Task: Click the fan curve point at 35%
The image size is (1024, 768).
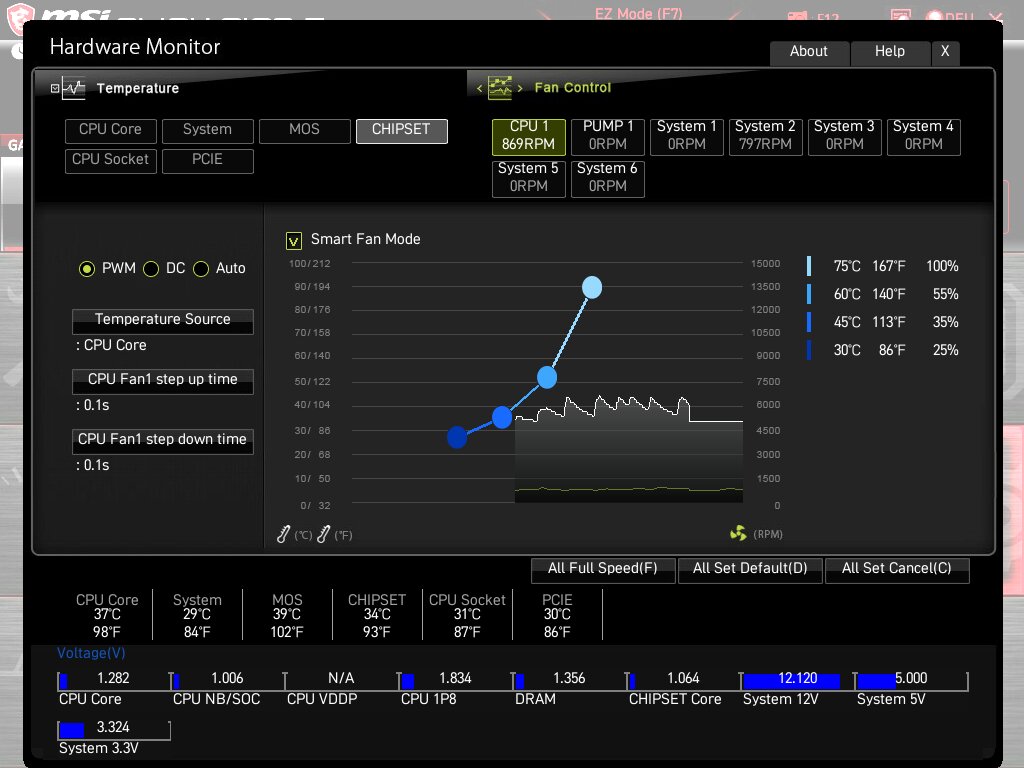Action: (502, 417)
